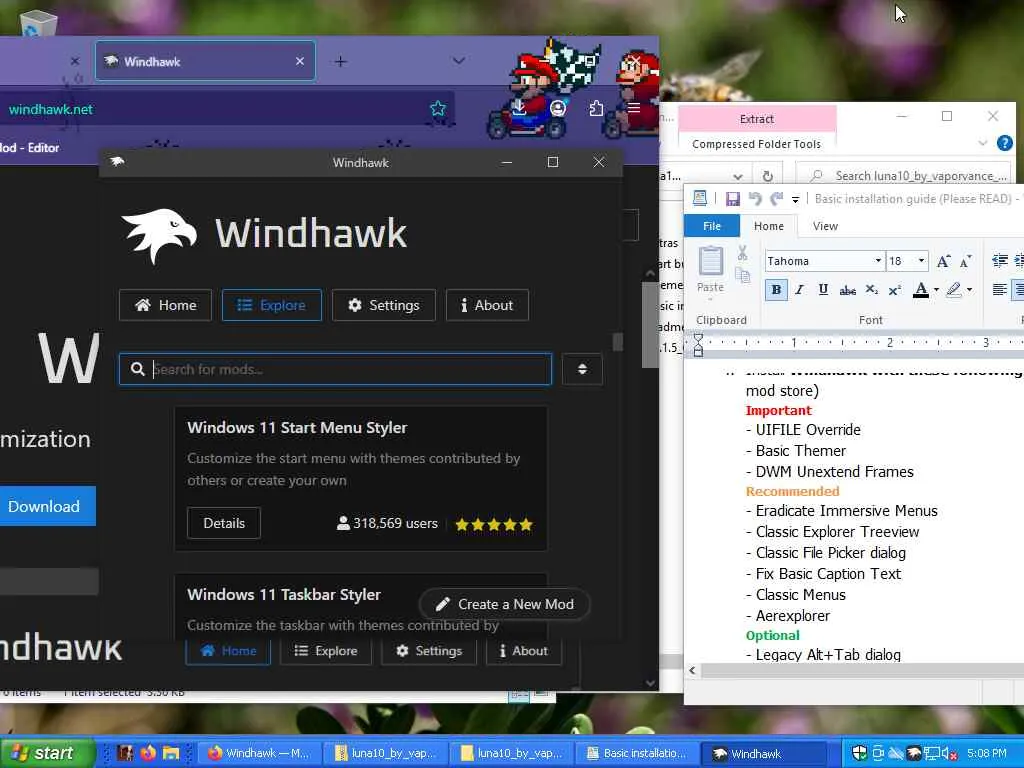Click the WordPad ruler indent marker
The height and width of the screenshot is (768, 1024).
click(698, 345)
